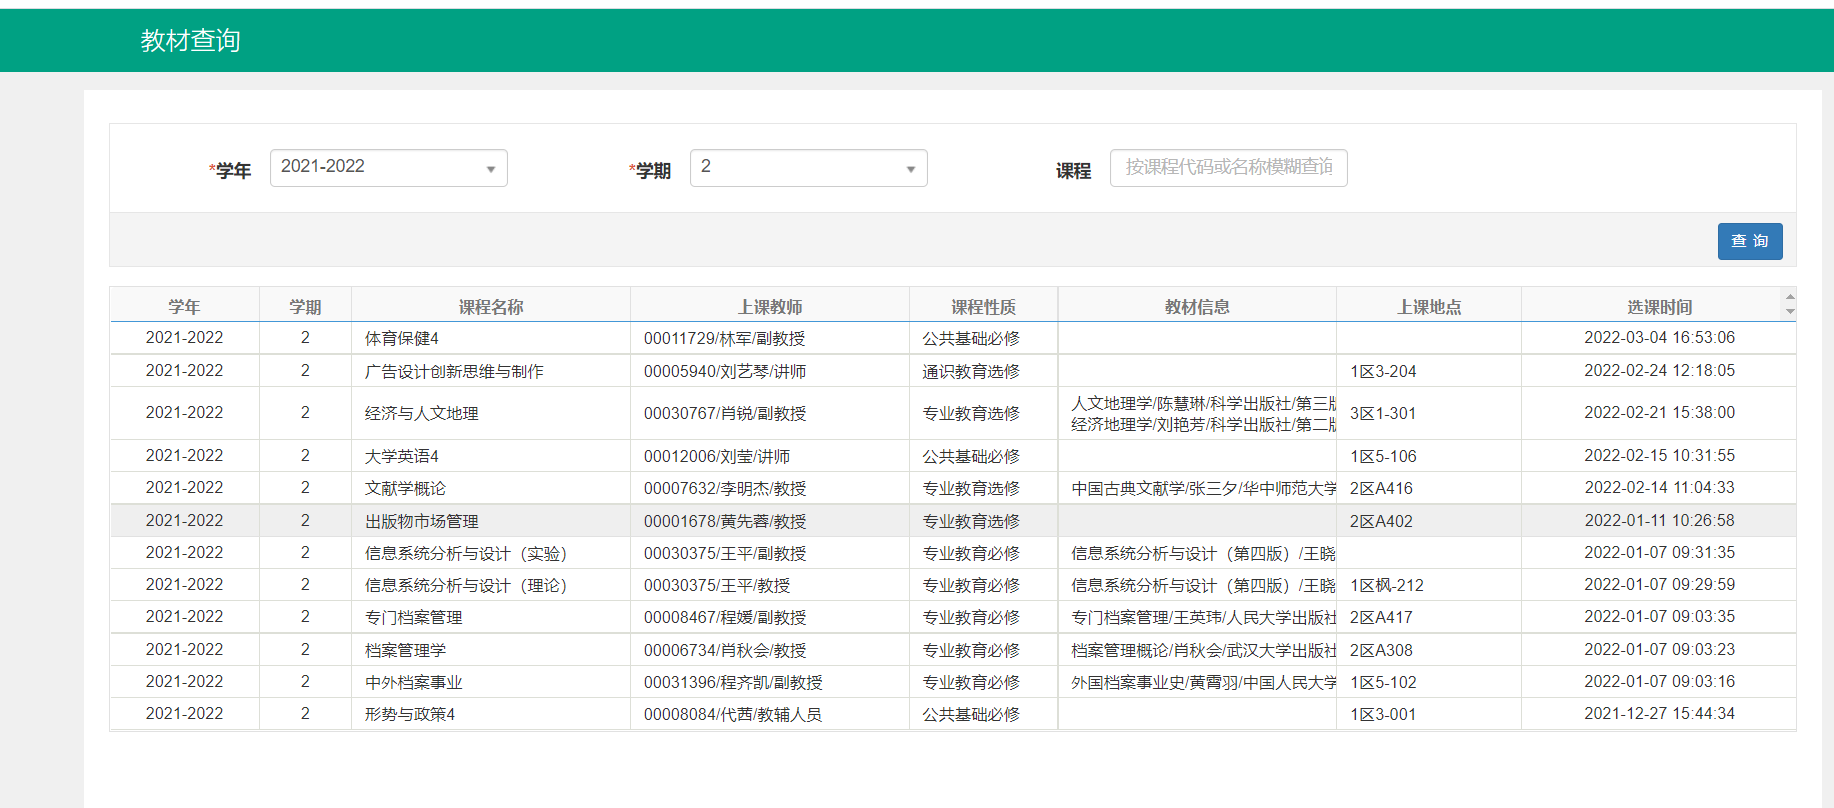Click the 选课时间 column header
This screenshot has width=1834, height=808.
click(x=1658, y=307)
